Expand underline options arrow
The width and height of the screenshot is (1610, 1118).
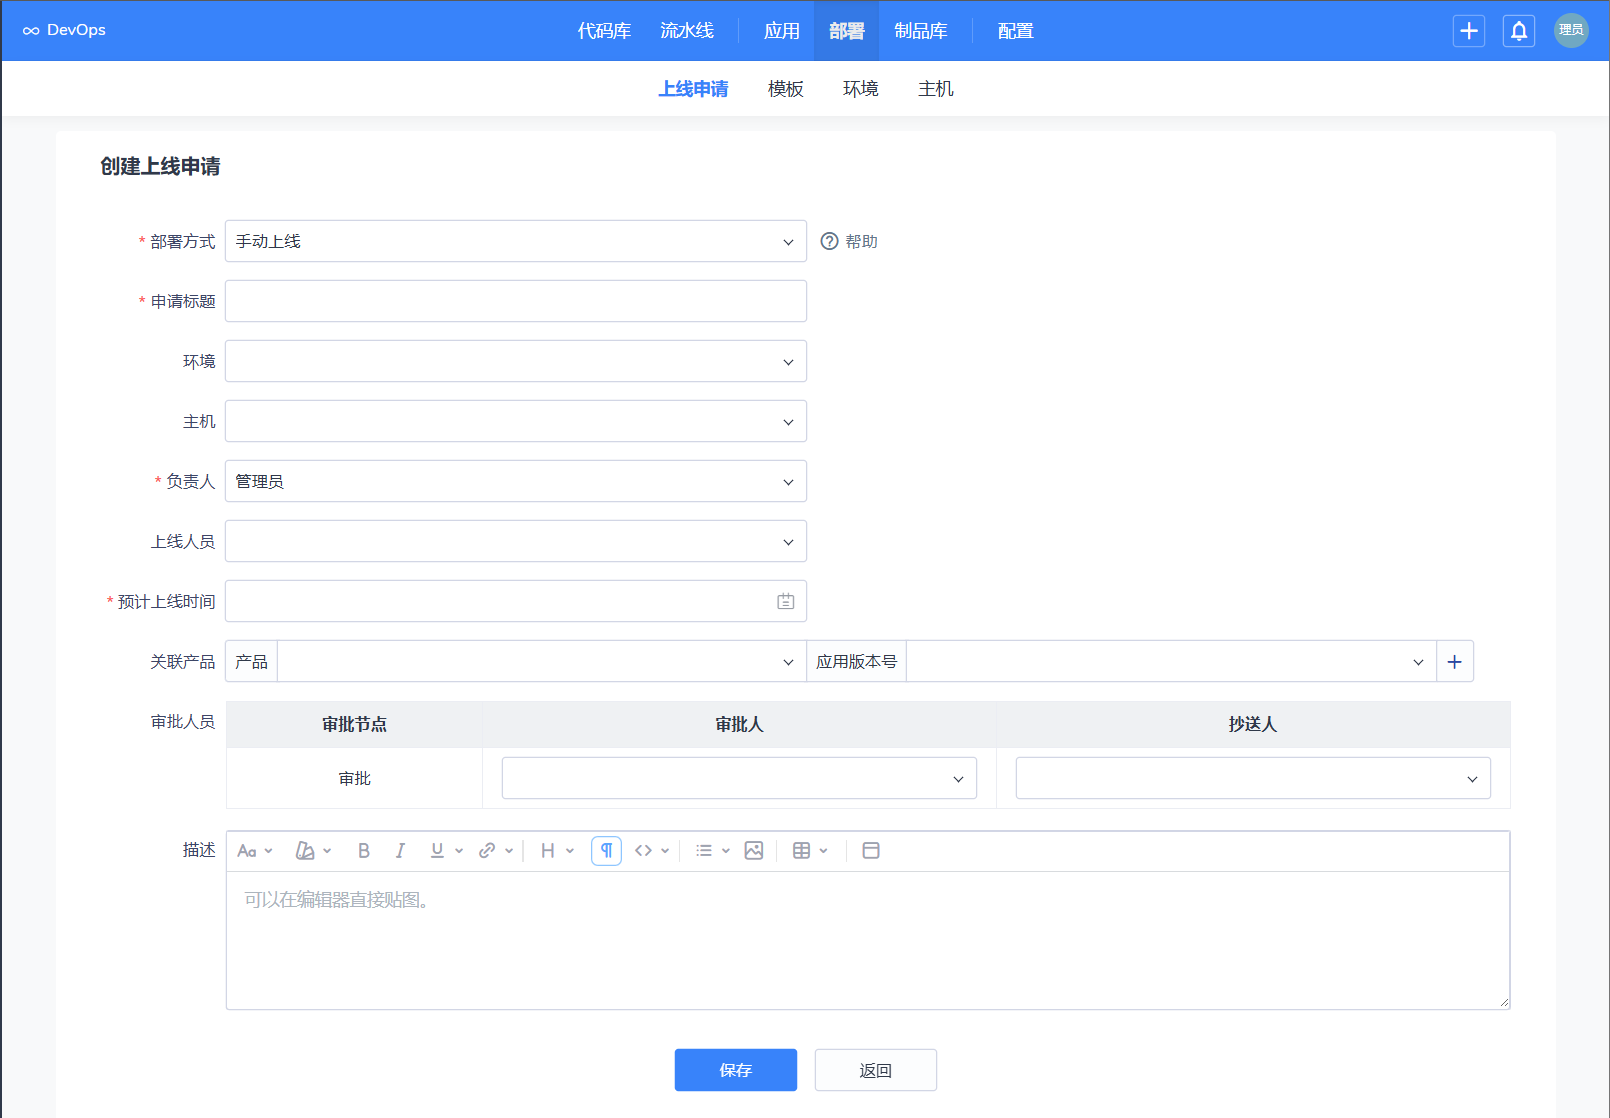(459, 851)
